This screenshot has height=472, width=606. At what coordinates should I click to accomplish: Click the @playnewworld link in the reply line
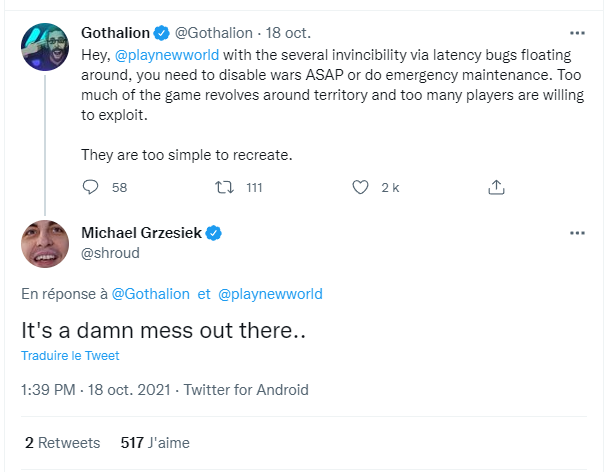click(x=270, y=294)
